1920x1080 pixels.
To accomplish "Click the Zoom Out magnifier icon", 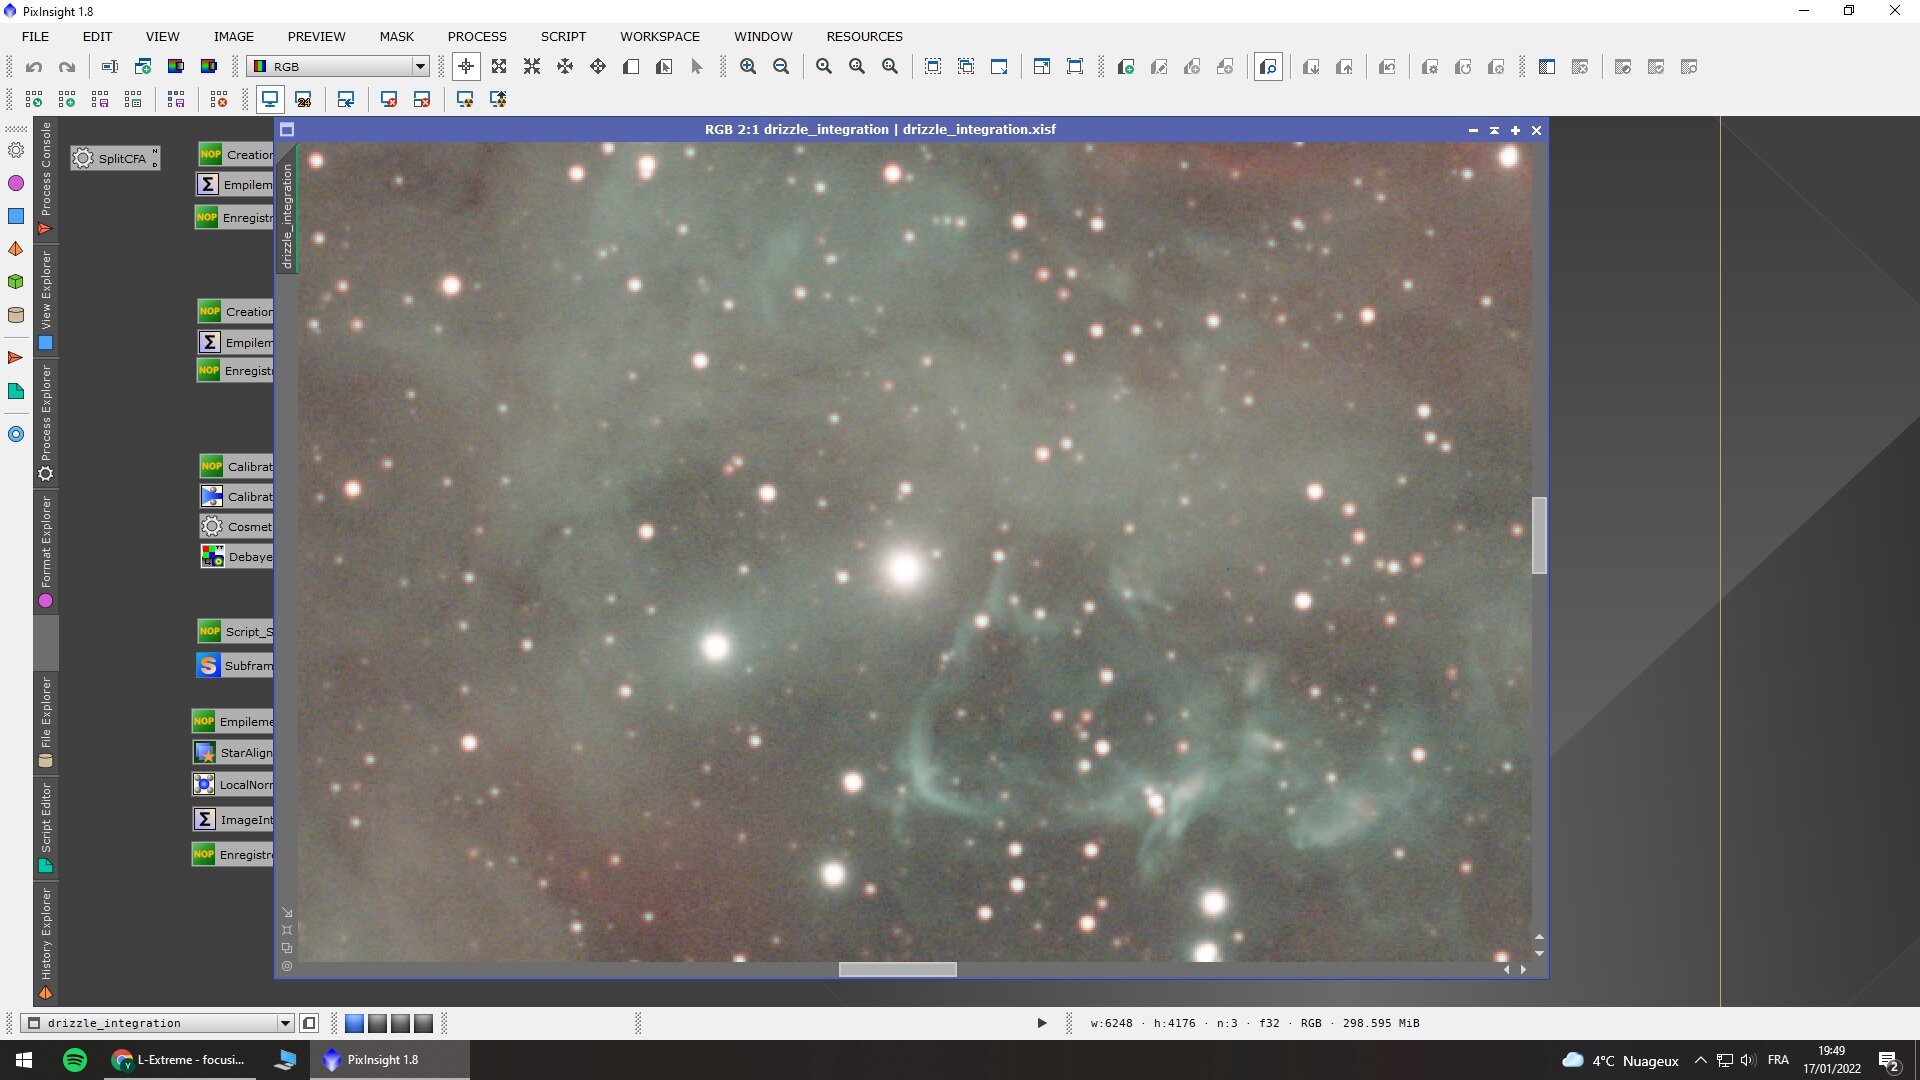I will (781, 67).
